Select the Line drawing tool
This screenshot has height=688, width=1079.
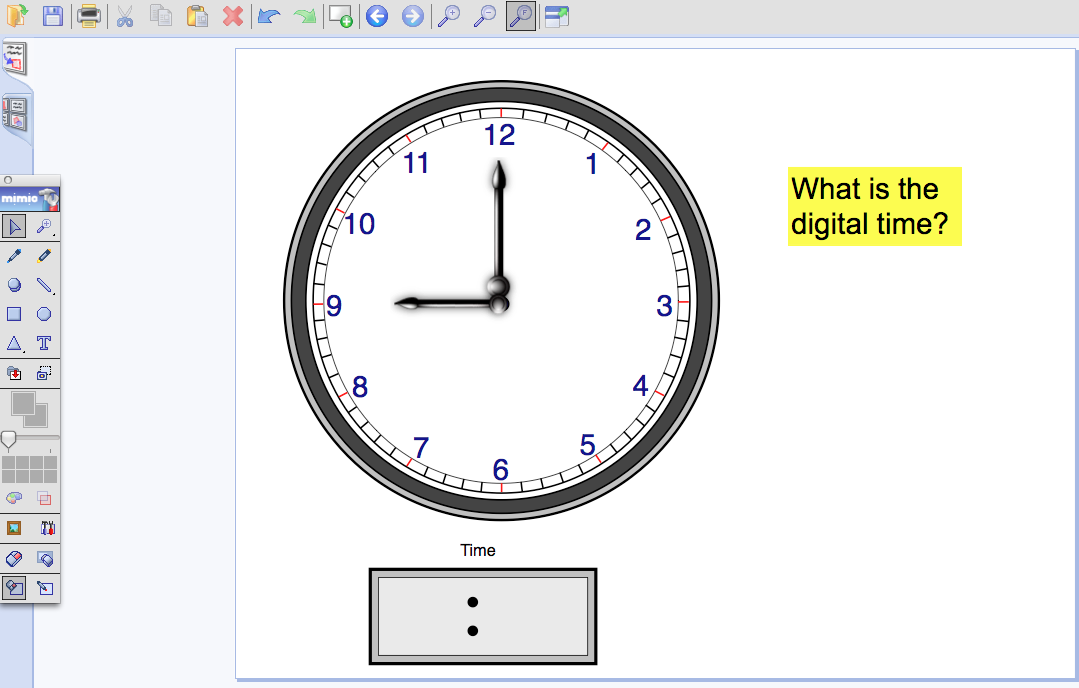coord(44,285)
